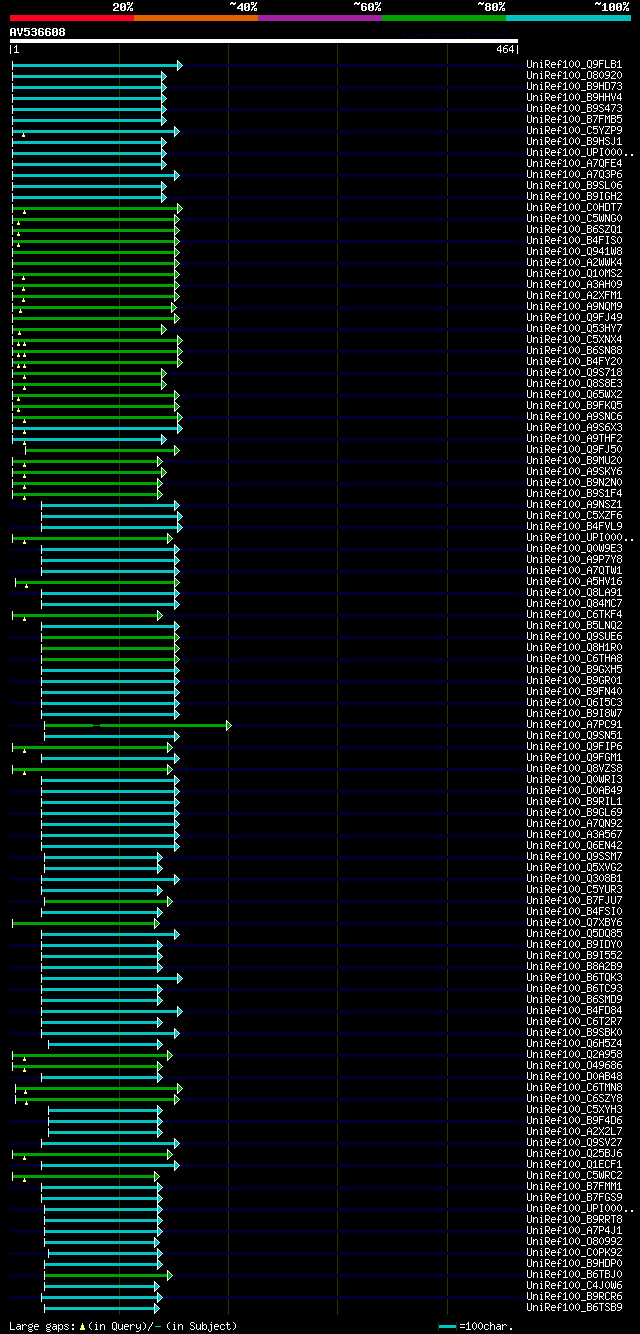Image resolution: width=640 pixels, height=1334 pixels.
Task: Select label UniRef100_B6TBJ0
Action: tap(575, 1274)
